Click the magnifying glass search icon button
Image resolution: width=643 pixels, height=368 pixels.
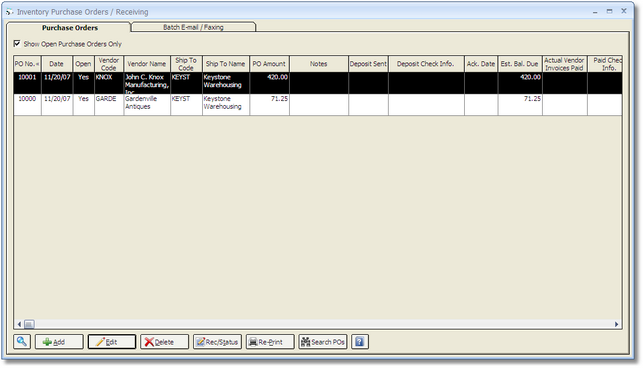point(22,341)
